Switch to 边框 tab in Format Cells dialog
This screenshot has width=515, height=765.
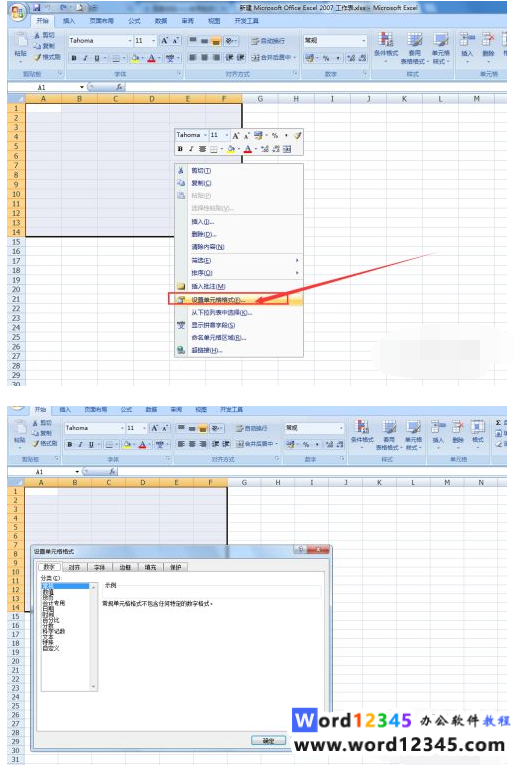click(x=125, y=567)
